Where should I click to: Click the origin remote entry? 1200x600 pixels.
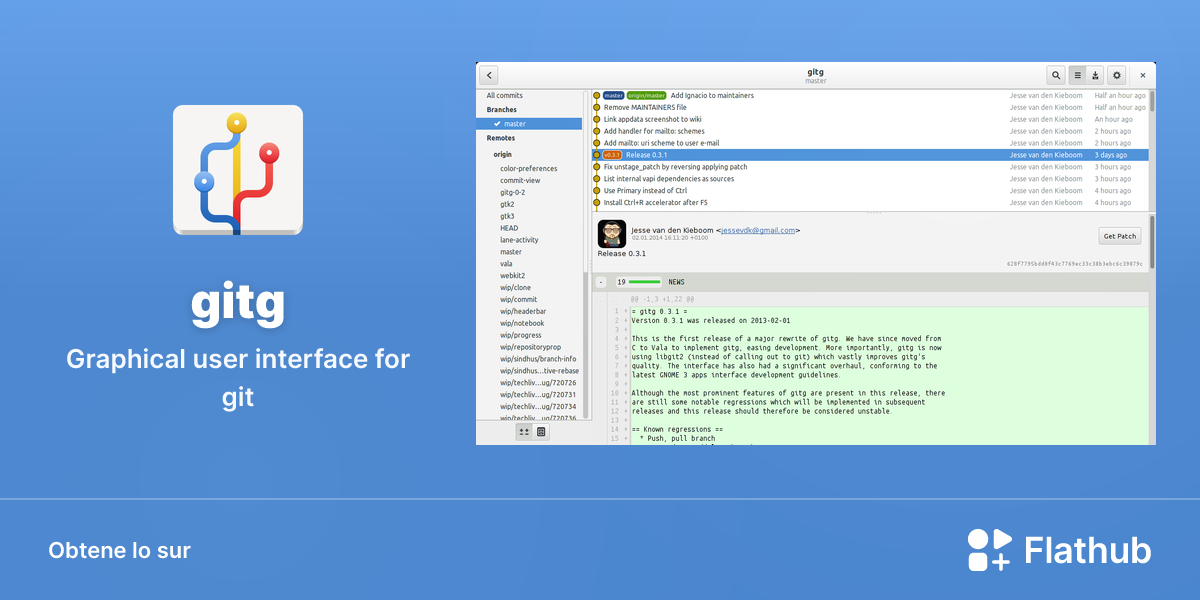click(x=502, y=155)
